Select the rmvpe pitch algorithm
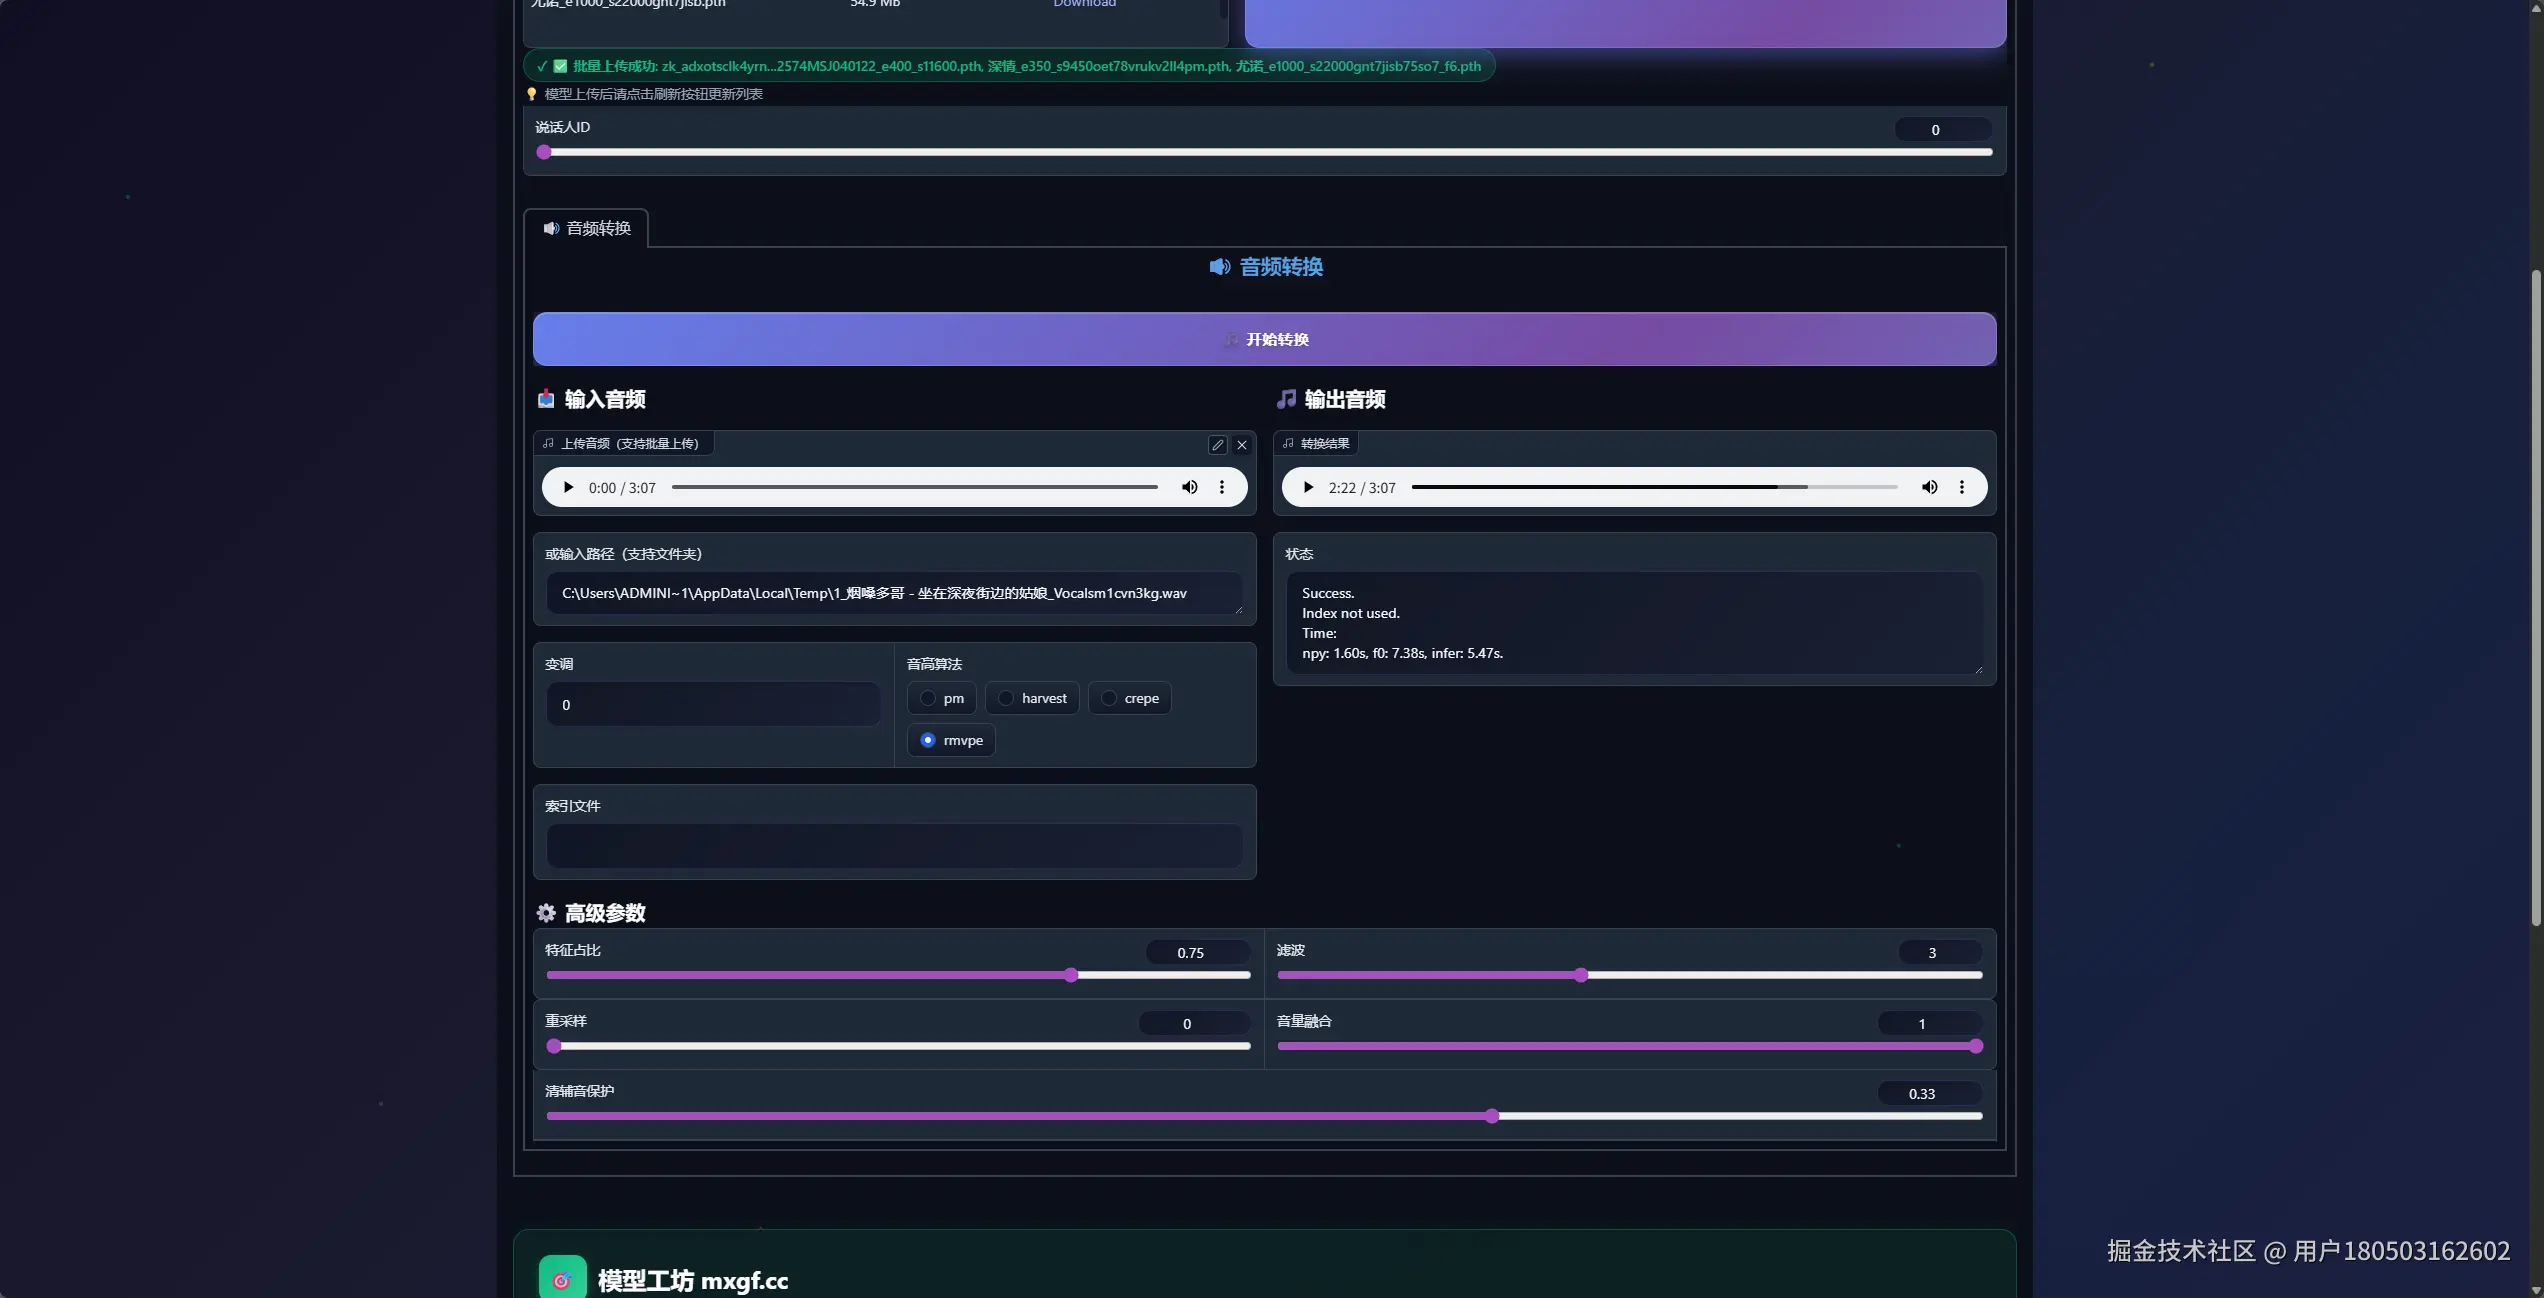 point(928,741)
